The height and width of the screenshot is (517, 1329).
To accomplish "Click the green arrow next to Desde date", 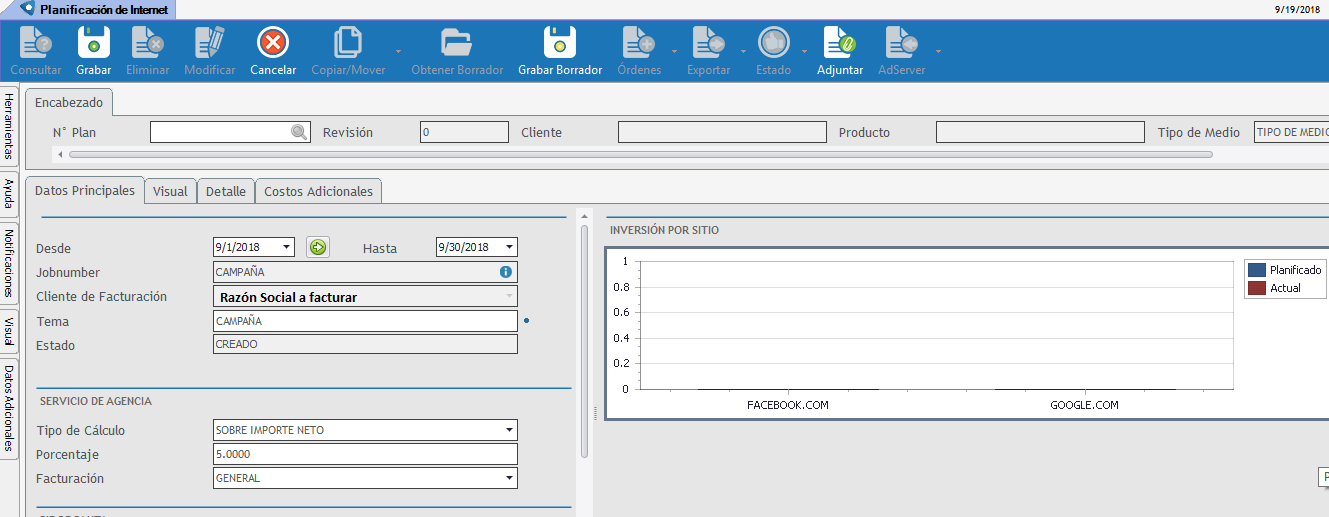I will click(318, 247).
